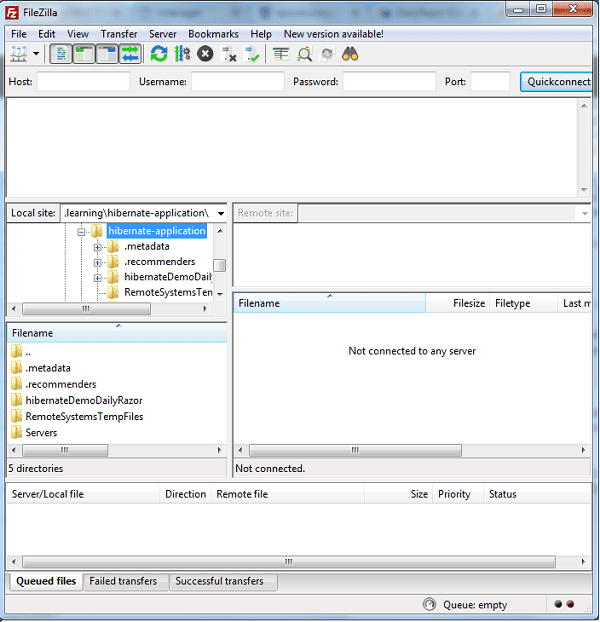Screen dimensions: 600x622
Task: Sort local list by Filename header
Action: click(x=117, y=333)
